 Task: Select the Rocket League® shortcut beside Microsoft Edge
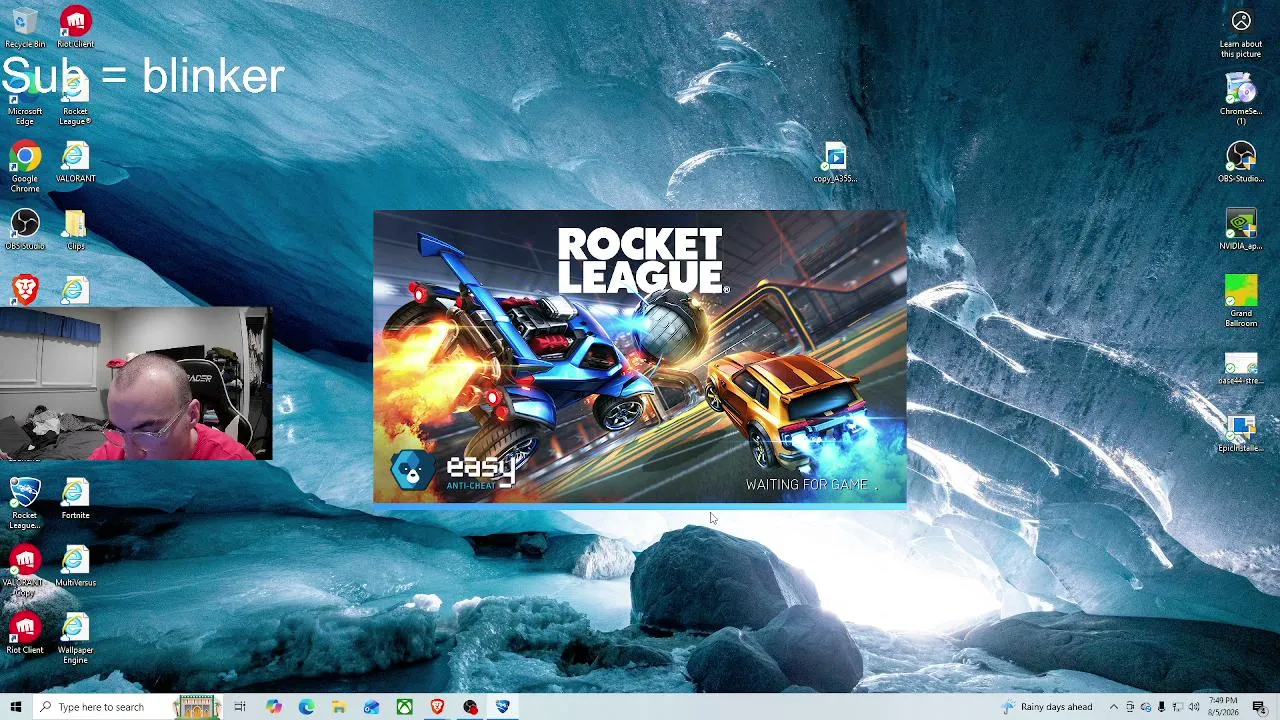click(x=76, y=100)
